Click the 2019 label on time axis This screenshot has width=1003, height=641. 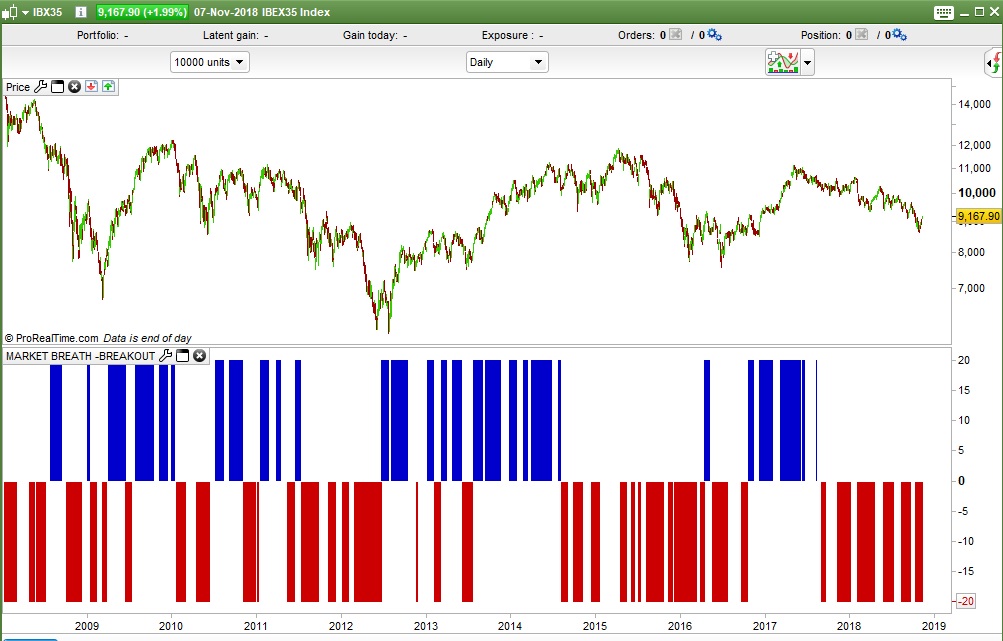(934, 626)
